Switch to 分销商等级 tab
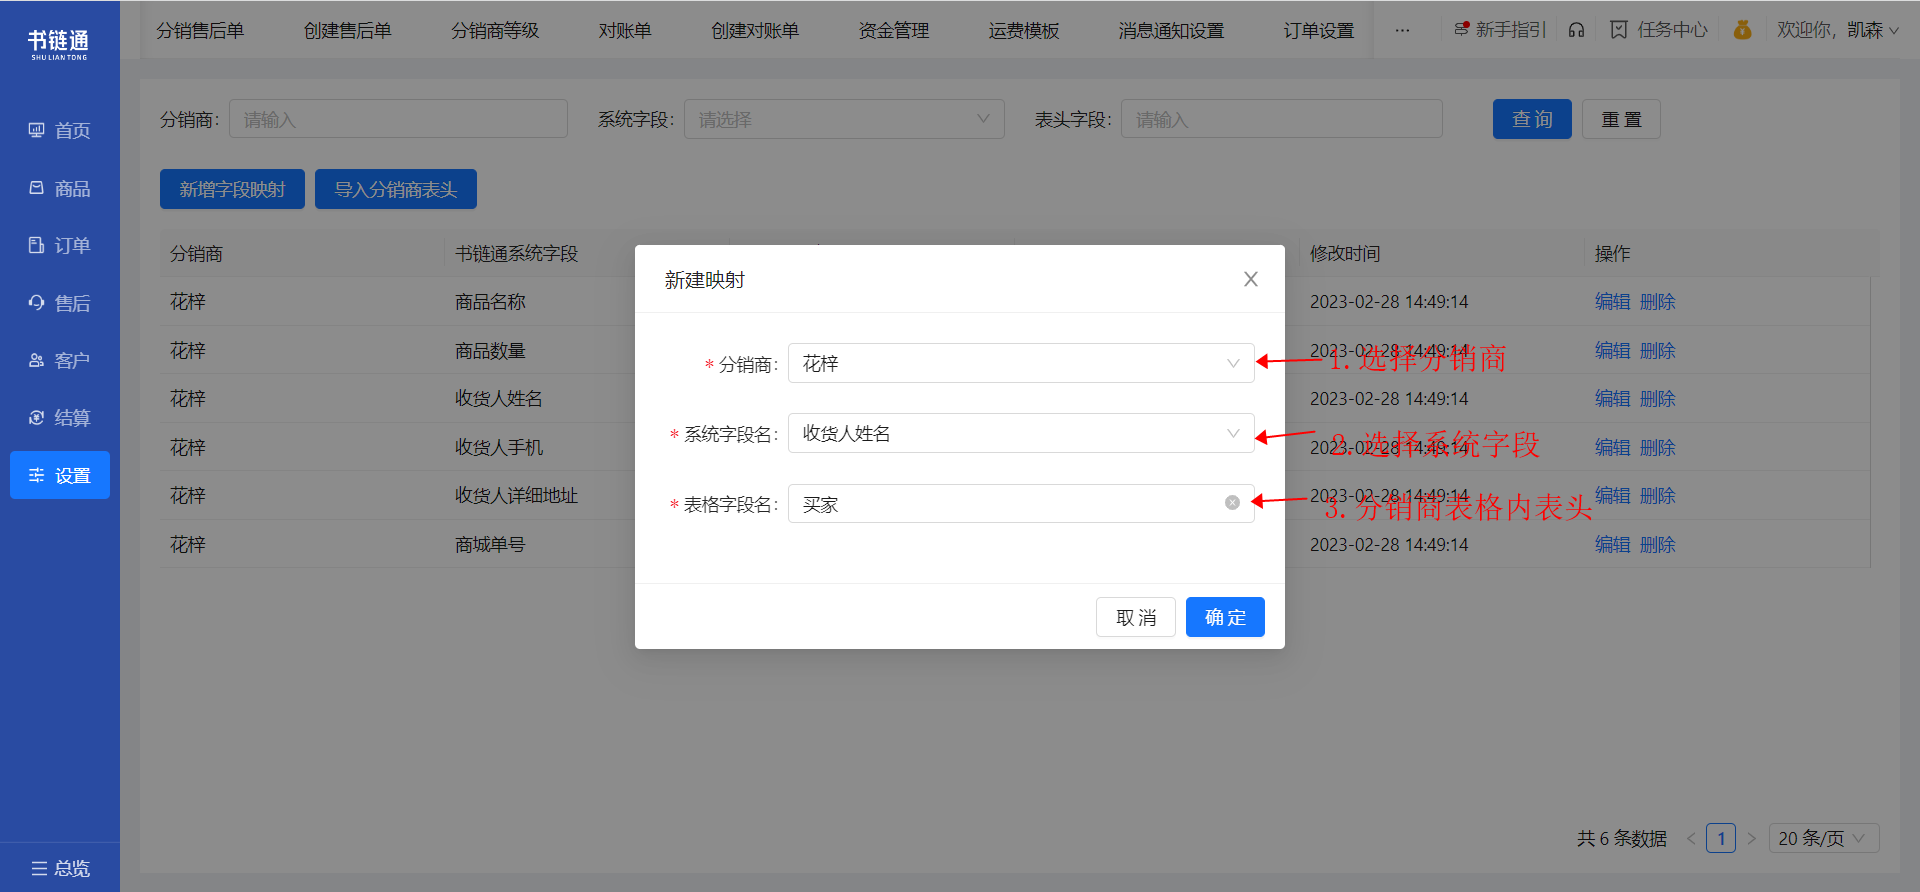 pyautogui.click(x=495, y=31)
